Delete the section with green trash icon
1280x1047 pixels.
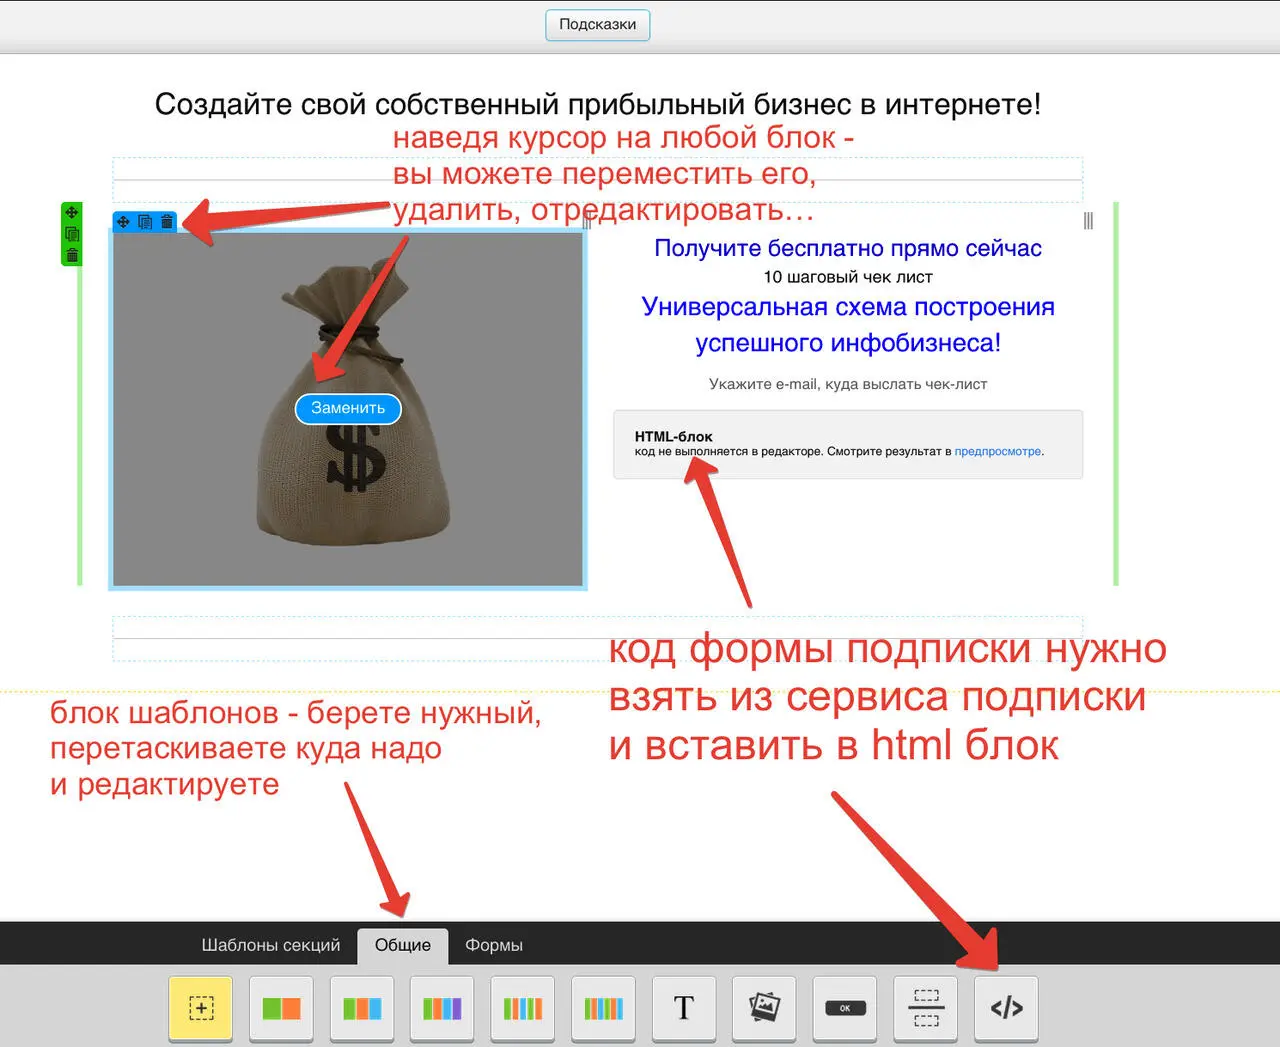tap(72, 256)
